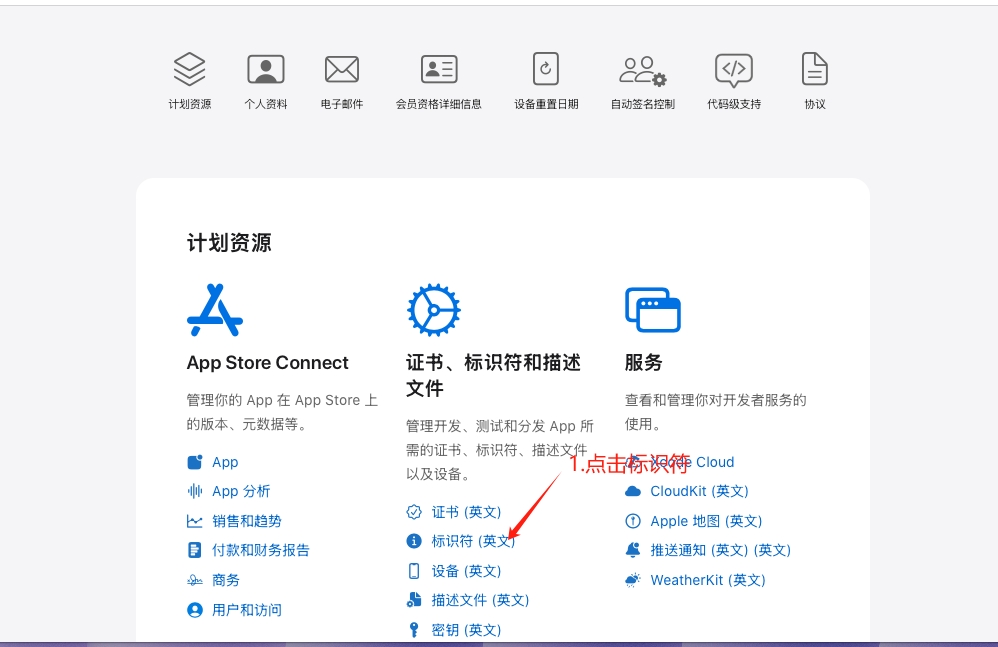
Task: Click the key icon beside 密钥 (英文)
Action: click(414, 630)
